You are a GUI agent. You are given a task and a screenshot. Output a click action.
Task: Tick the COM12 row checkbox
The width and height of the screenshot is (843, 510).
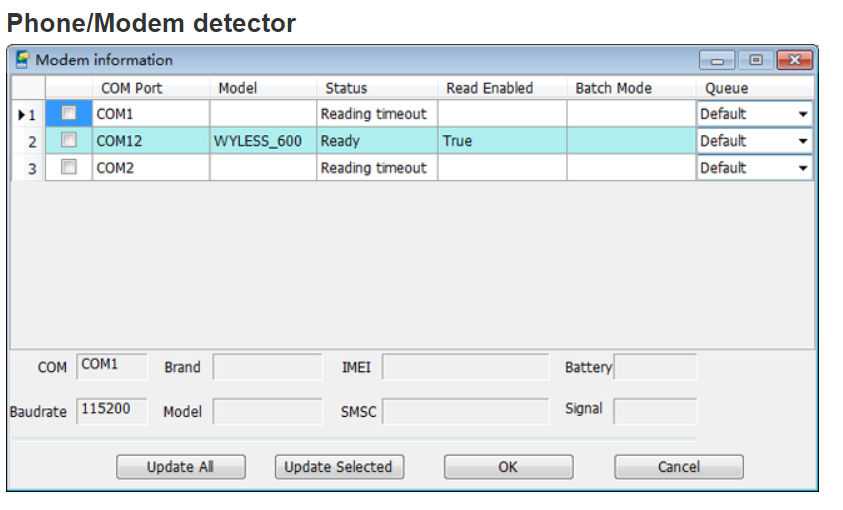[x=69, y=141]
